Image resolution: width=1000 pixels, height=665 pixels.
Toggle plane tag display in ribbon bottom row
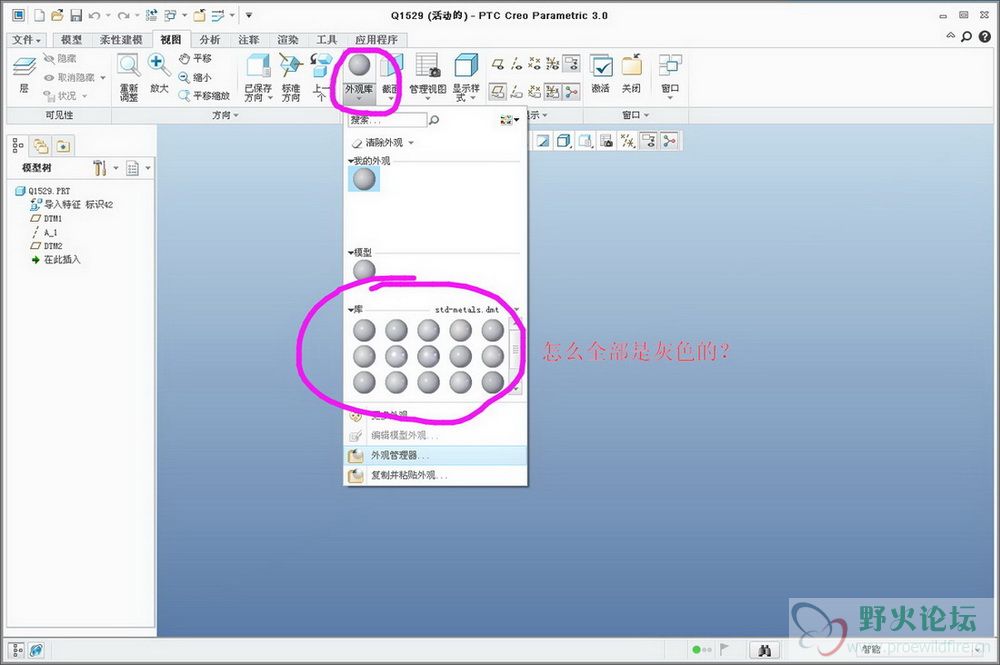pyautogui.click(x=498, y=92)
